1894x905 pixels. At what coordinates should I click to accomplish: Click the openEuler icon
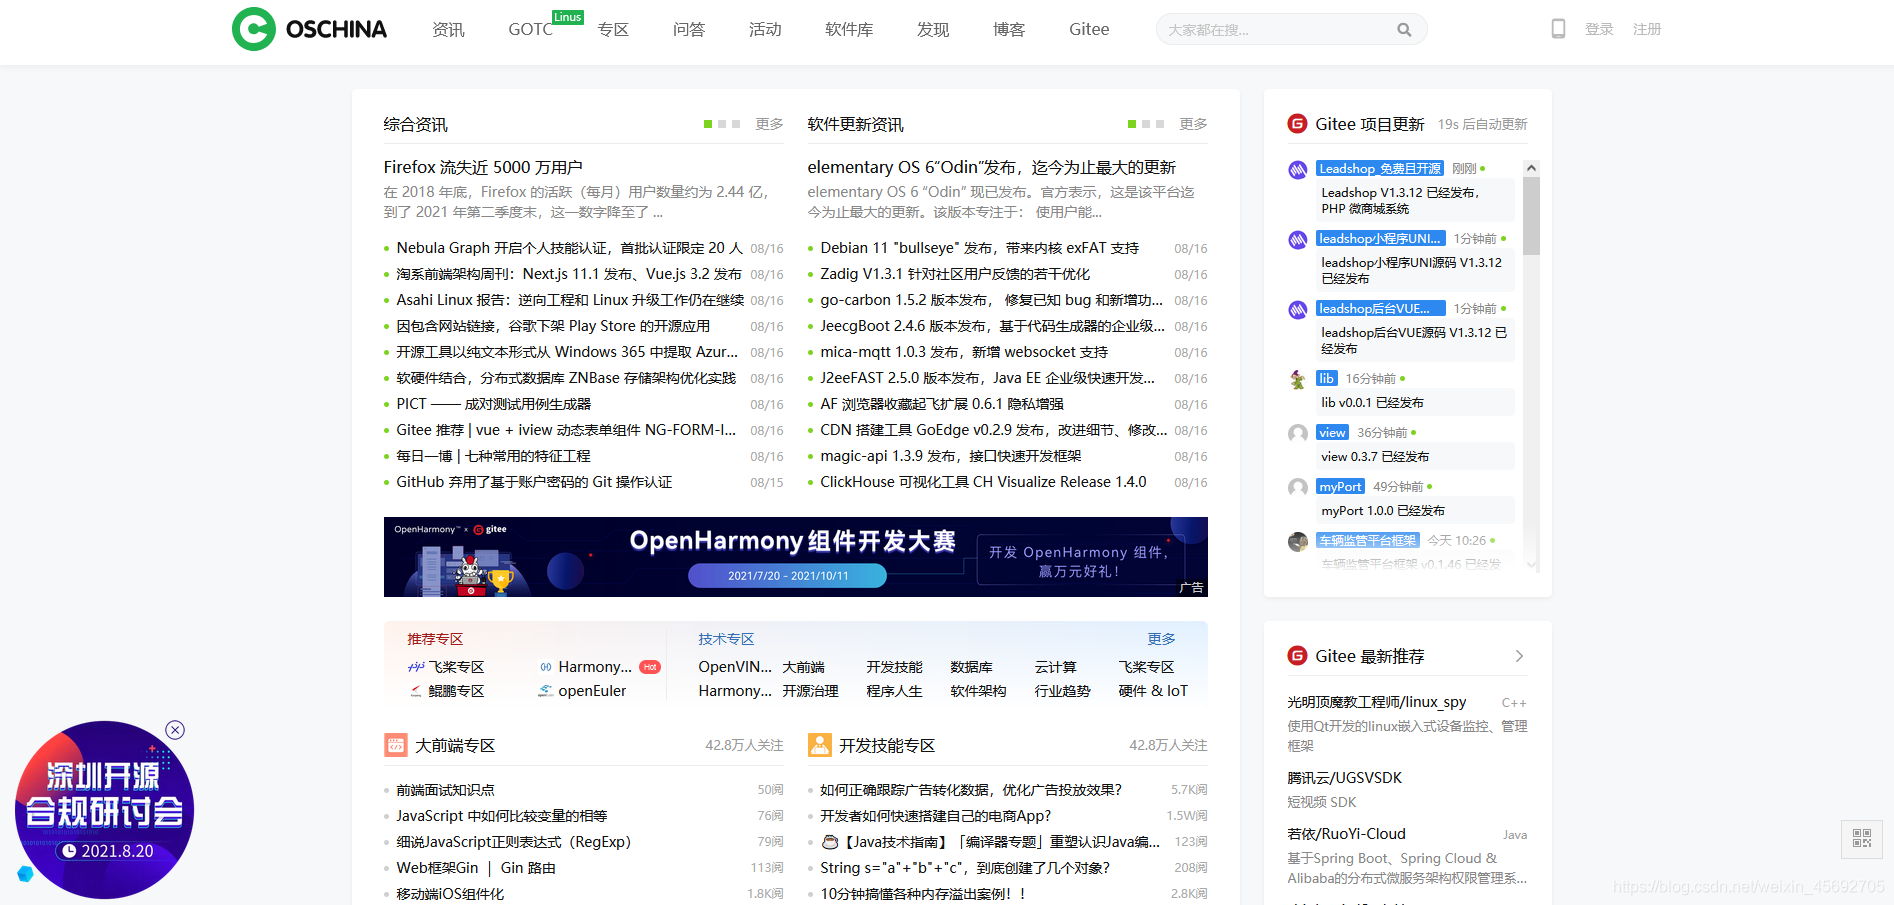coord(546,691)
